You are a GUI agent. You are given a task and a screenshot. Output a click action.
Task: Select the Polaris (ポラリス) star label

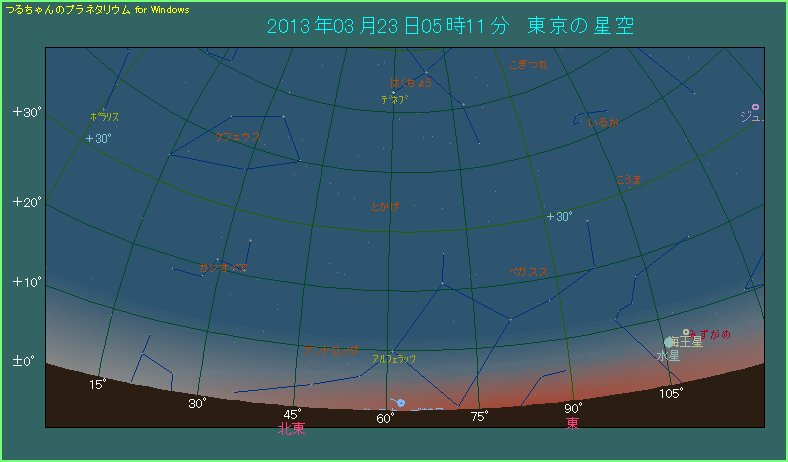(104, 117)
